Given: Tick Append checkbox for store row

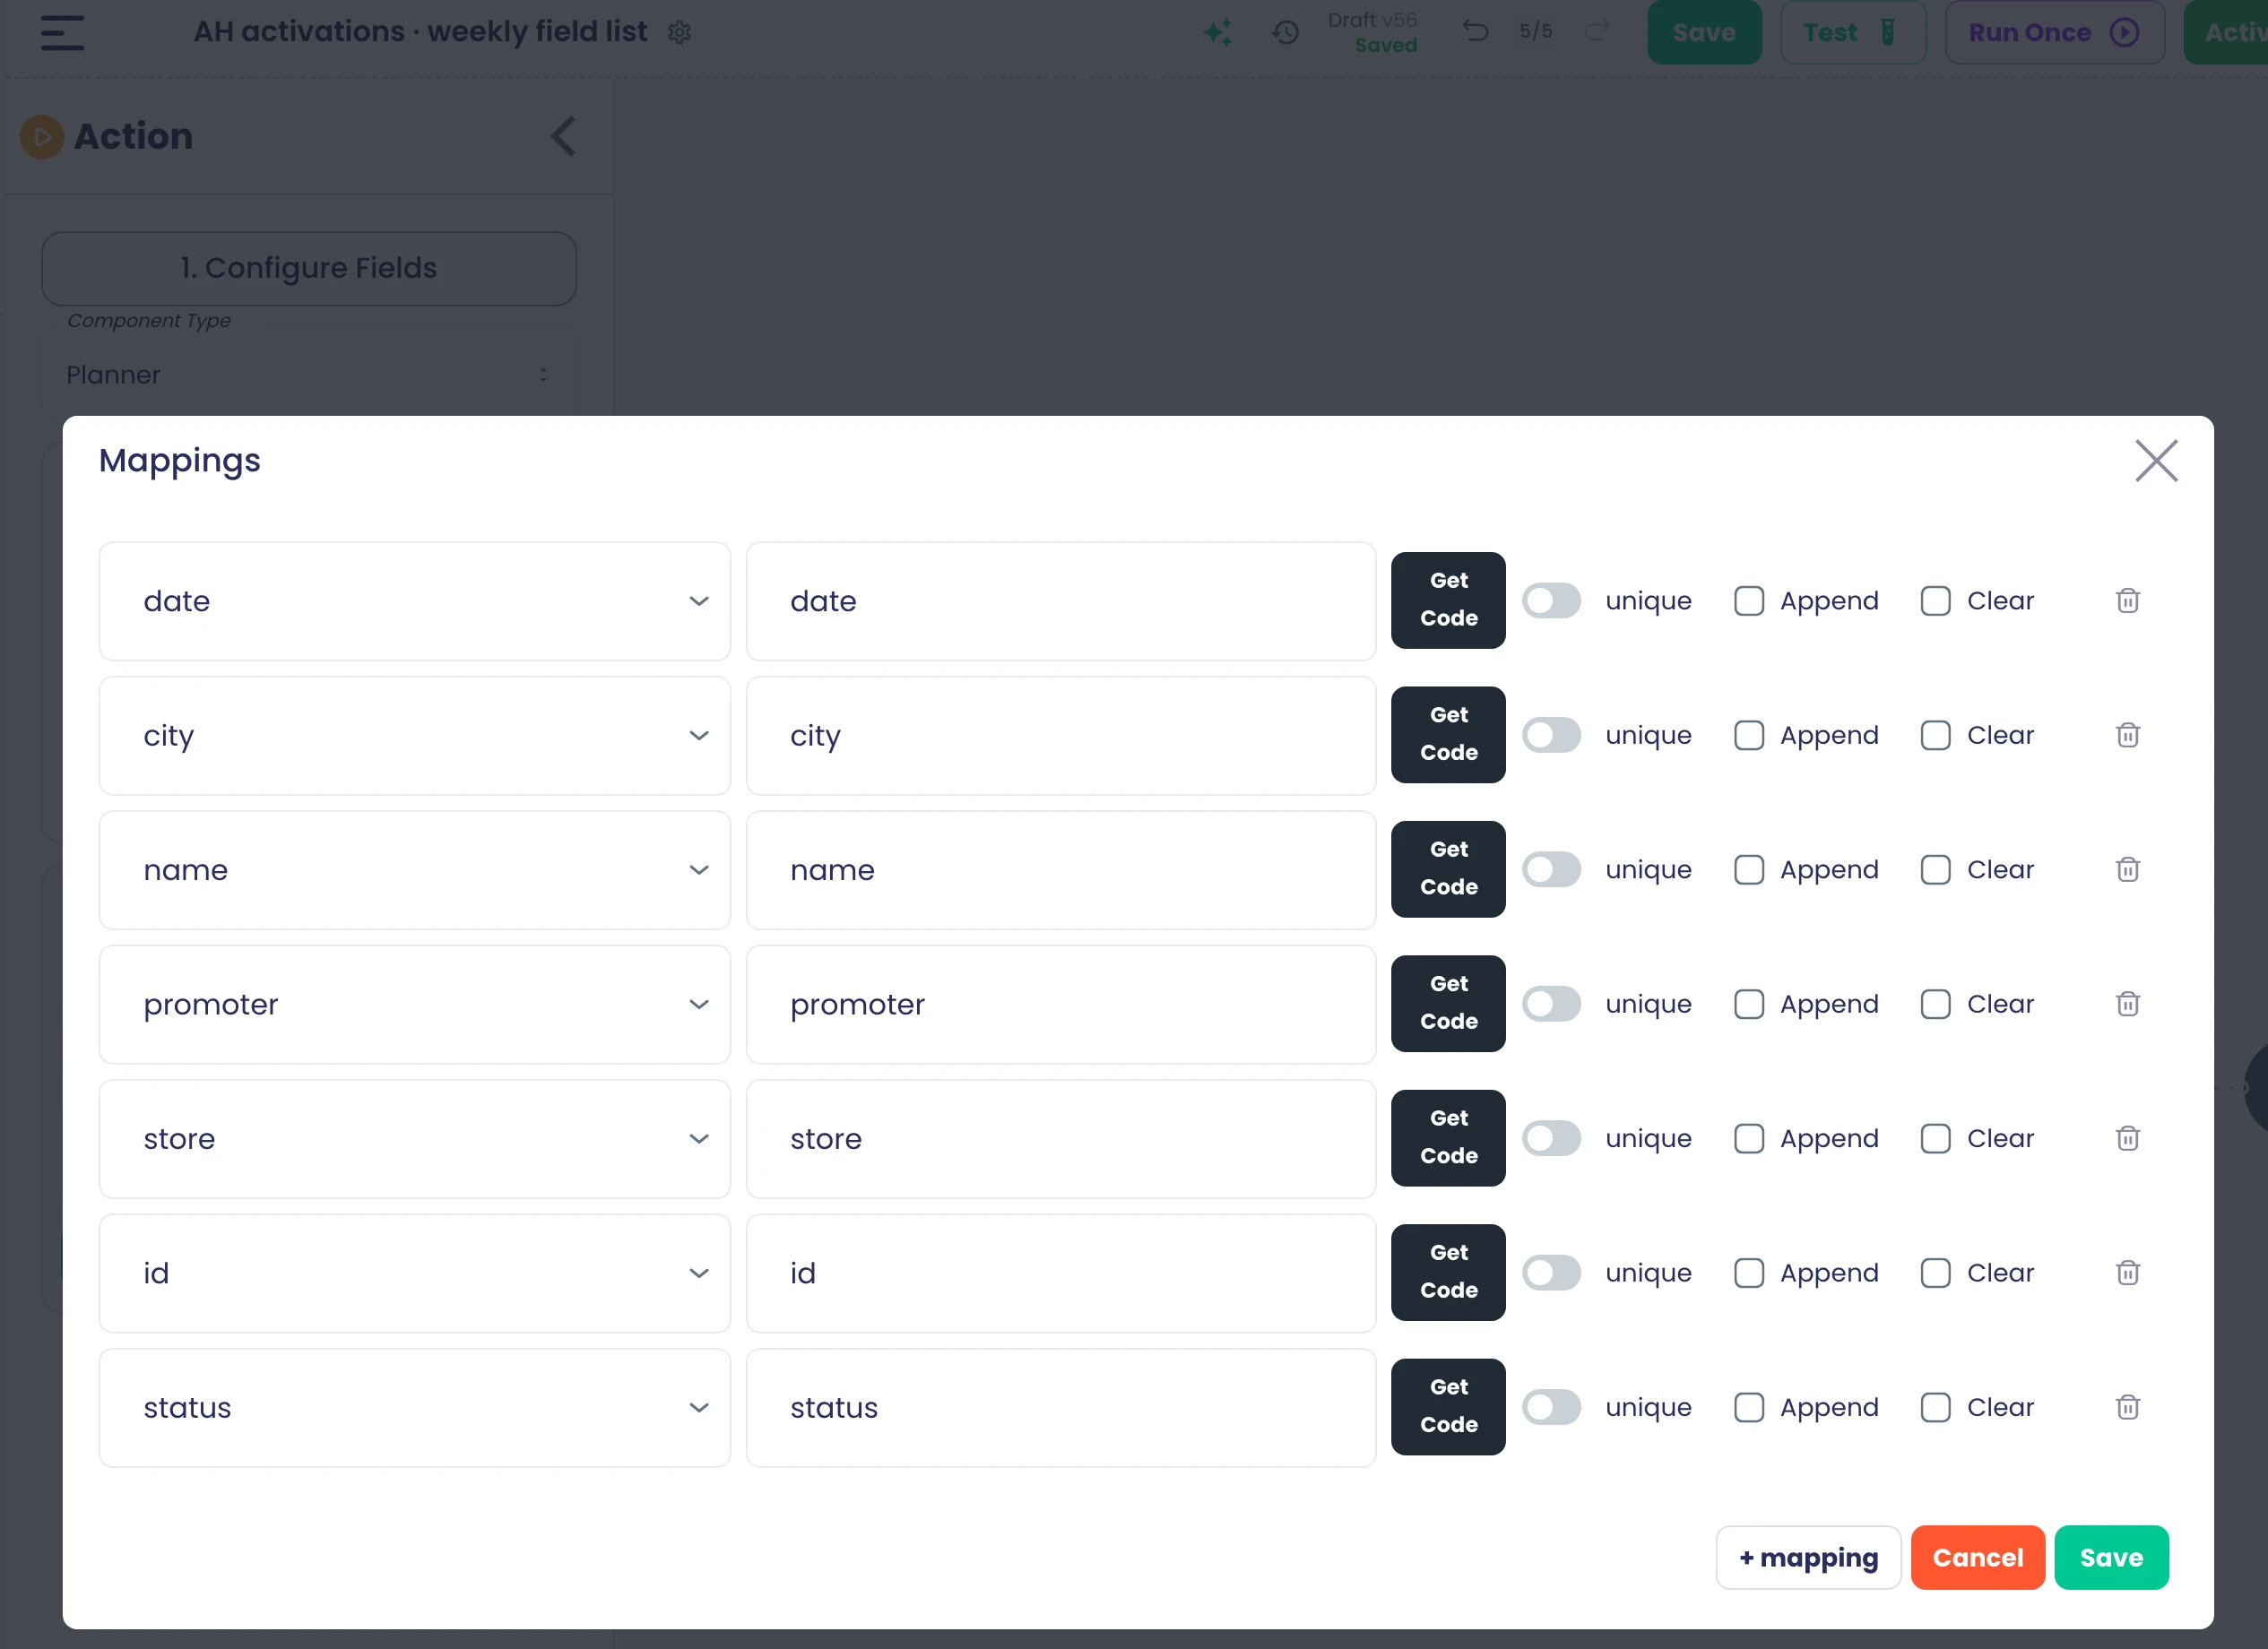Looking at the screenshot, I should tap(1749, 1138).
